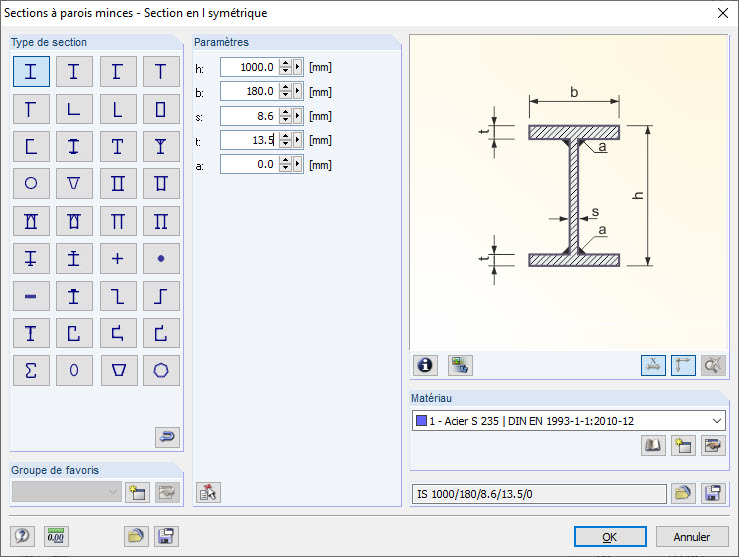
Task: Click the Annuler button
Action: (691, 537)
